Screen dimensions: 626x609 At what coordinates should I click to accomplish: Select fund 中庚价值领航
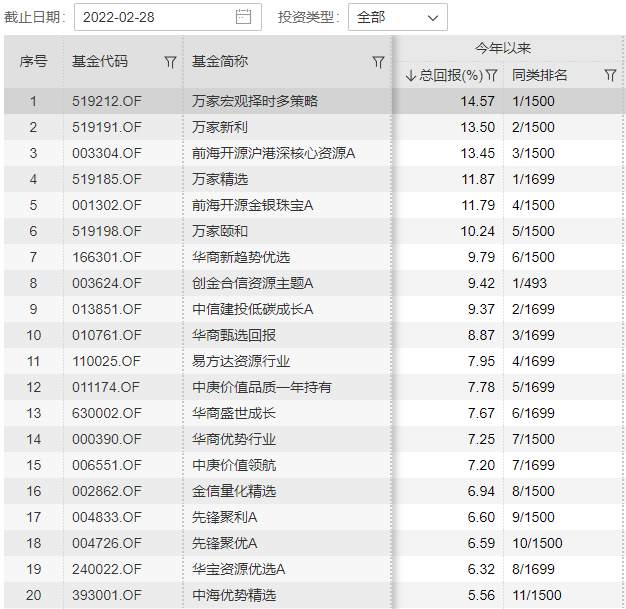click(x=234, y=465)
